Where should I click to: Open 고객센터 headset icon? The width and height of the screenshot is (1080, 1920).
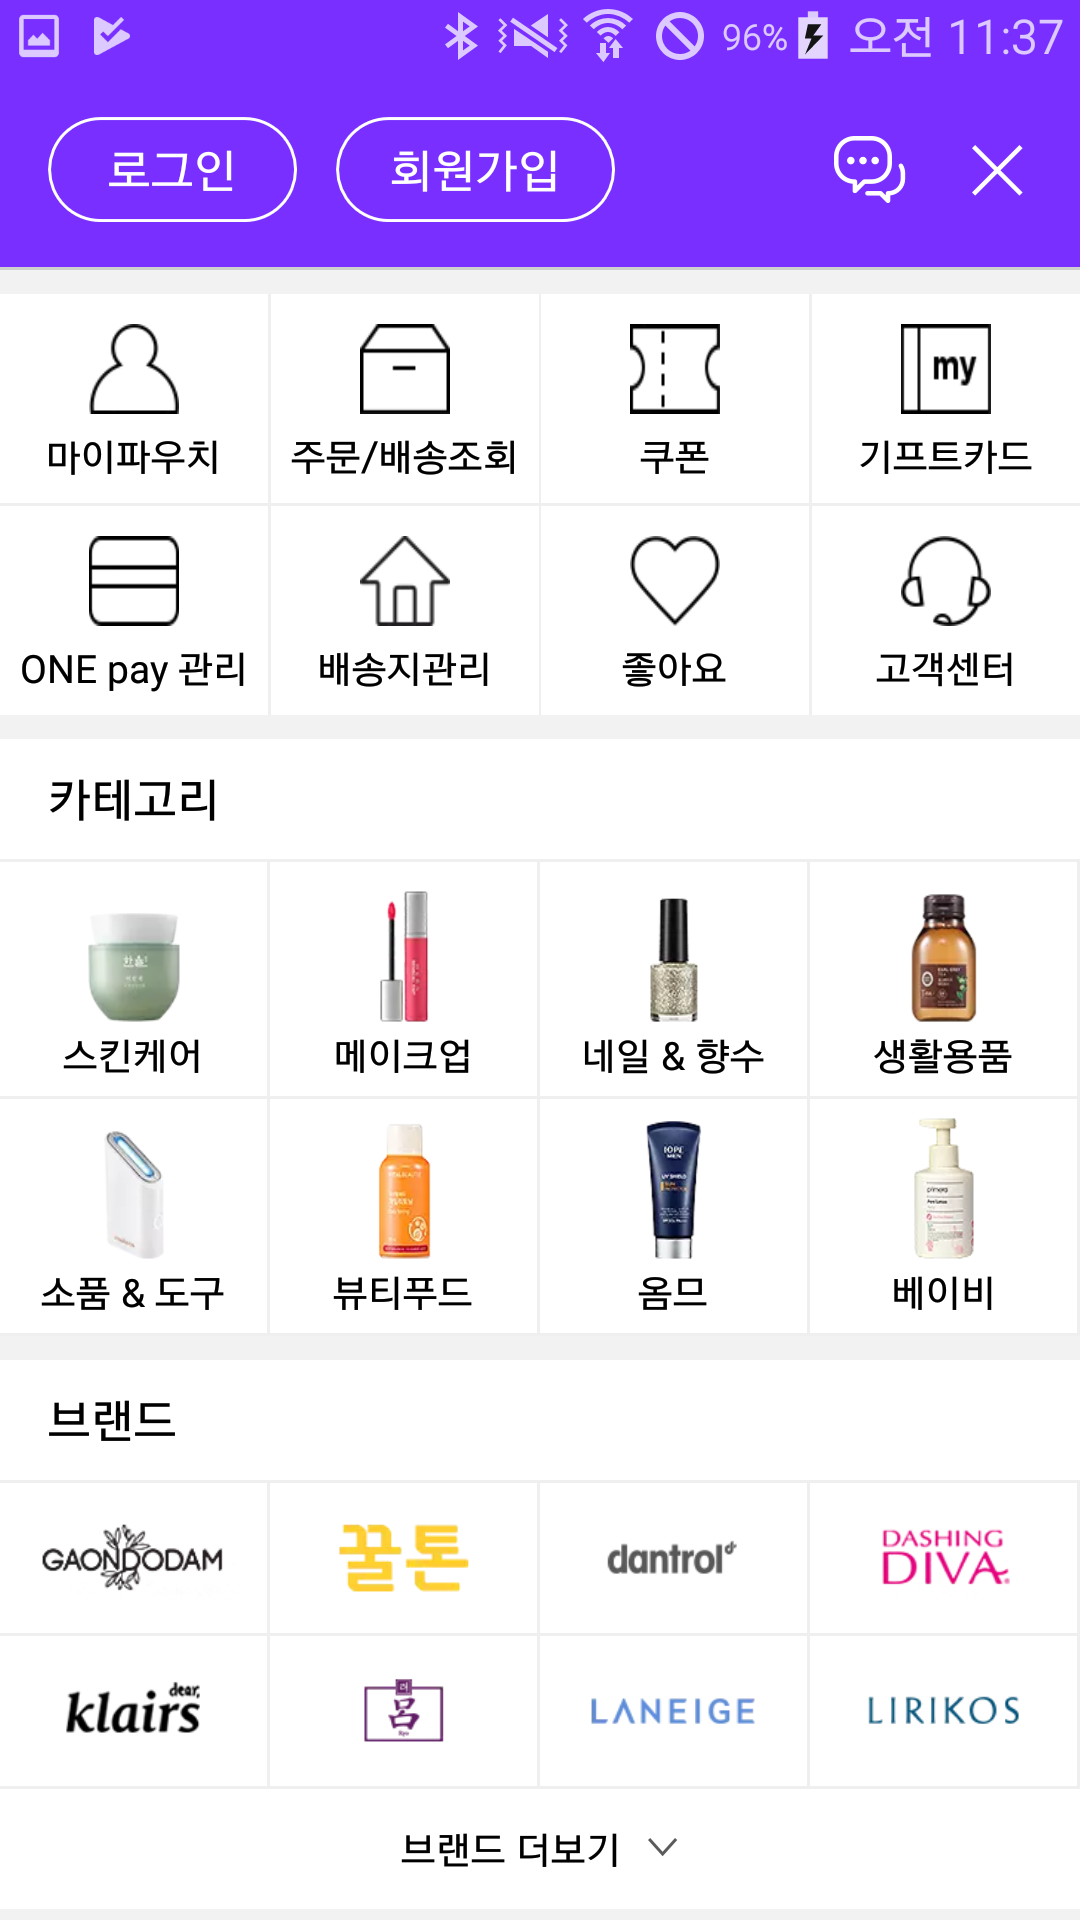945,581
